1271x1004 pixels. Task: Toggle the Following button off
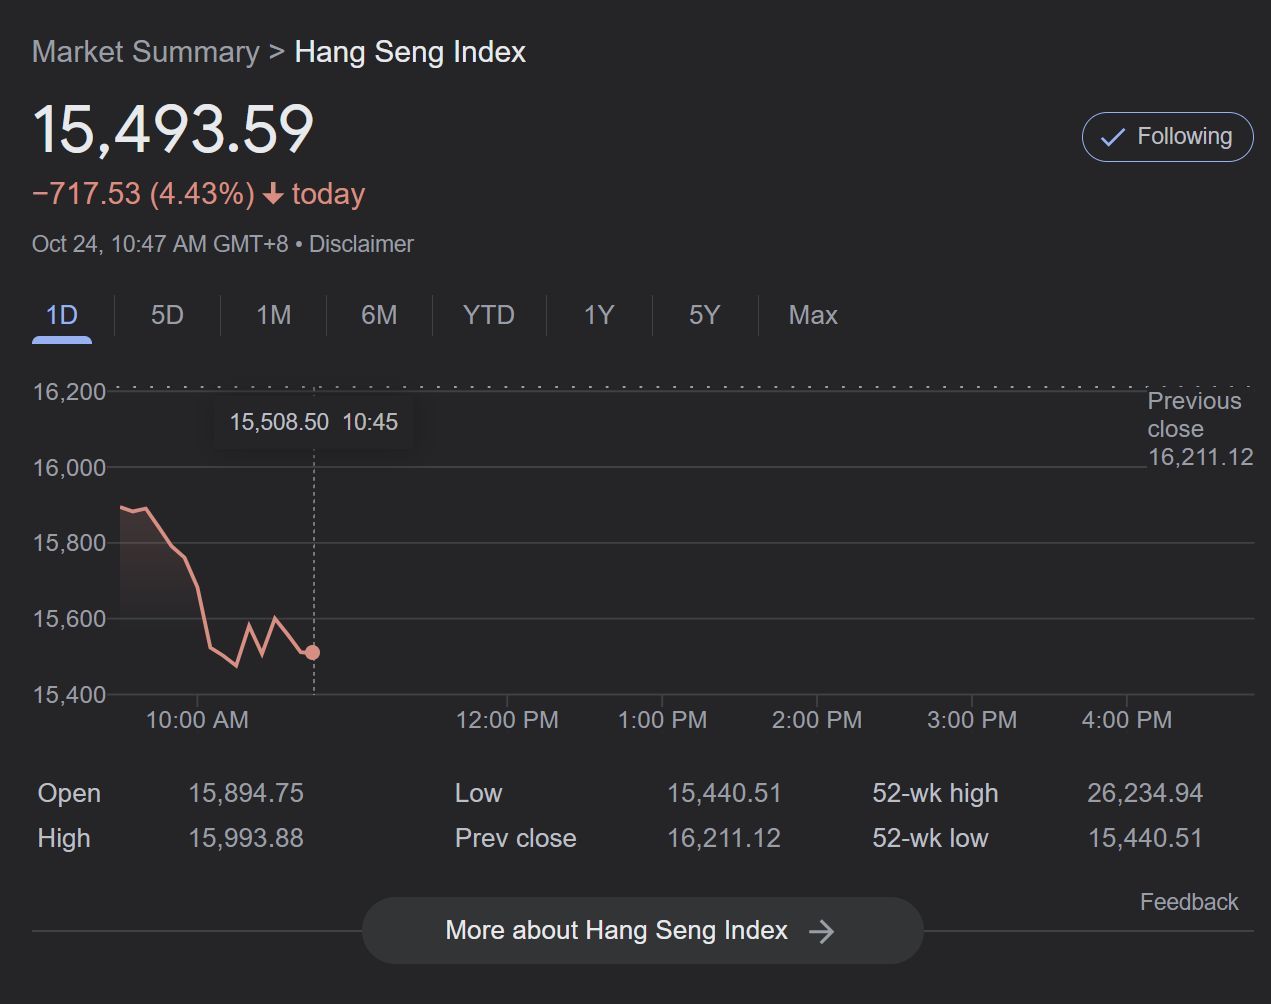[x=1167, y=137]
